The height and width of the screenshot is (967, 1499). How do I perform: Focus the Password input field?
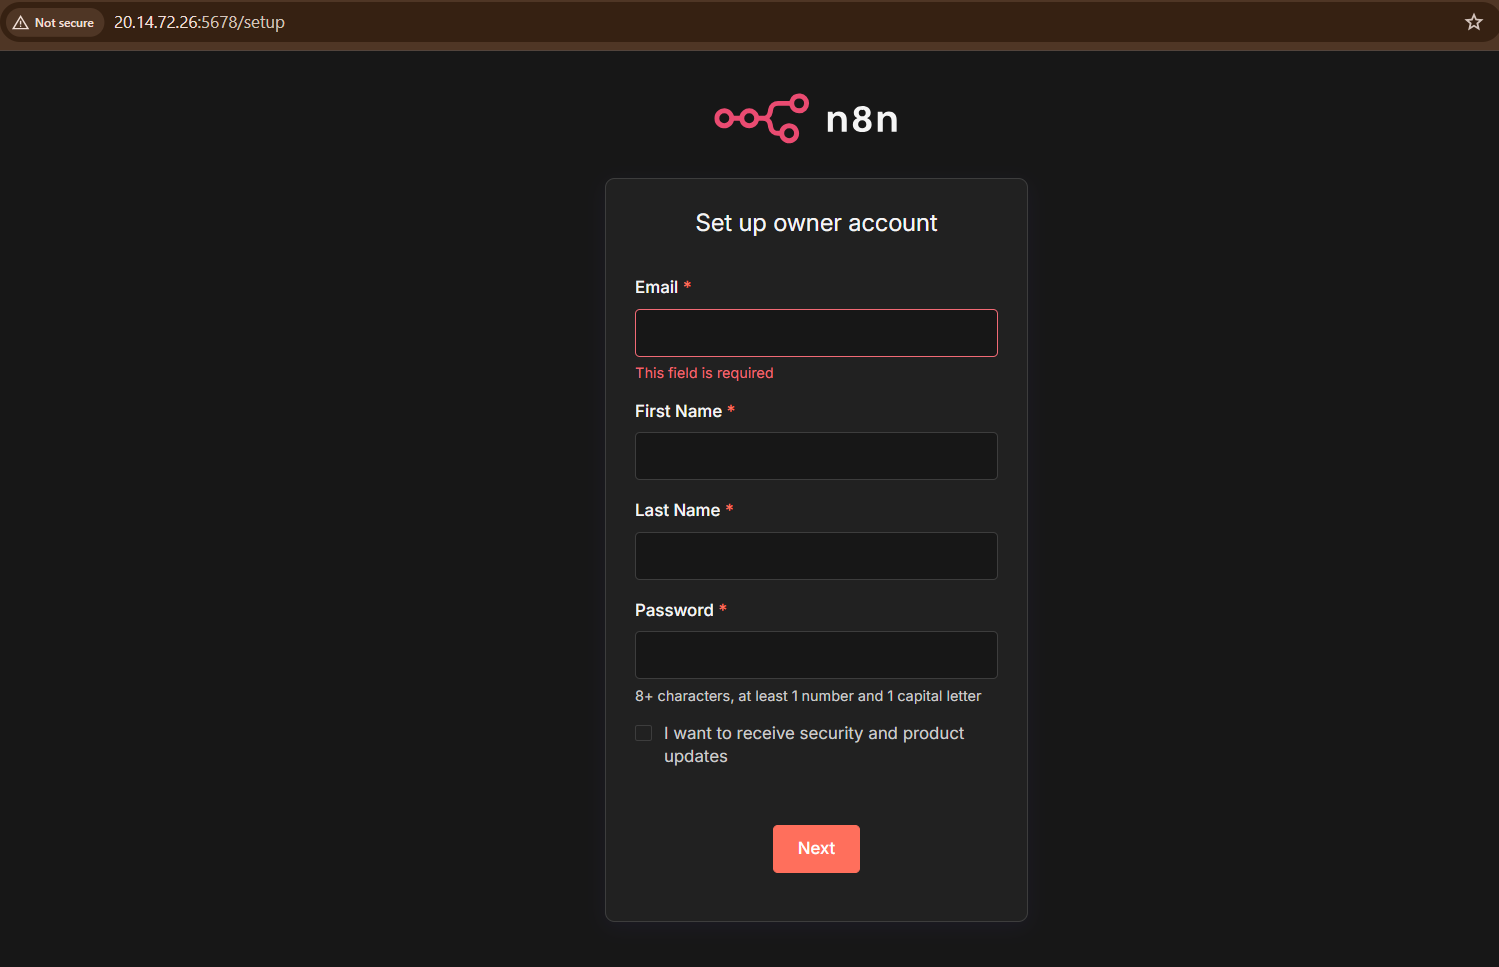pos(816,655)
